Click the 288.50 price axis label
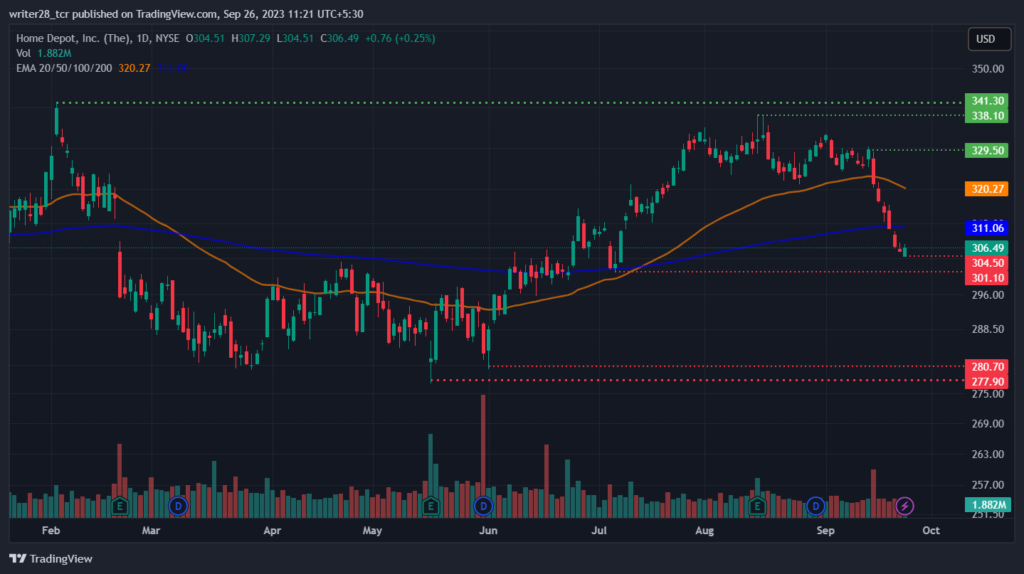The height and width of the screenshot is (574, 1024). click(987, 329)
